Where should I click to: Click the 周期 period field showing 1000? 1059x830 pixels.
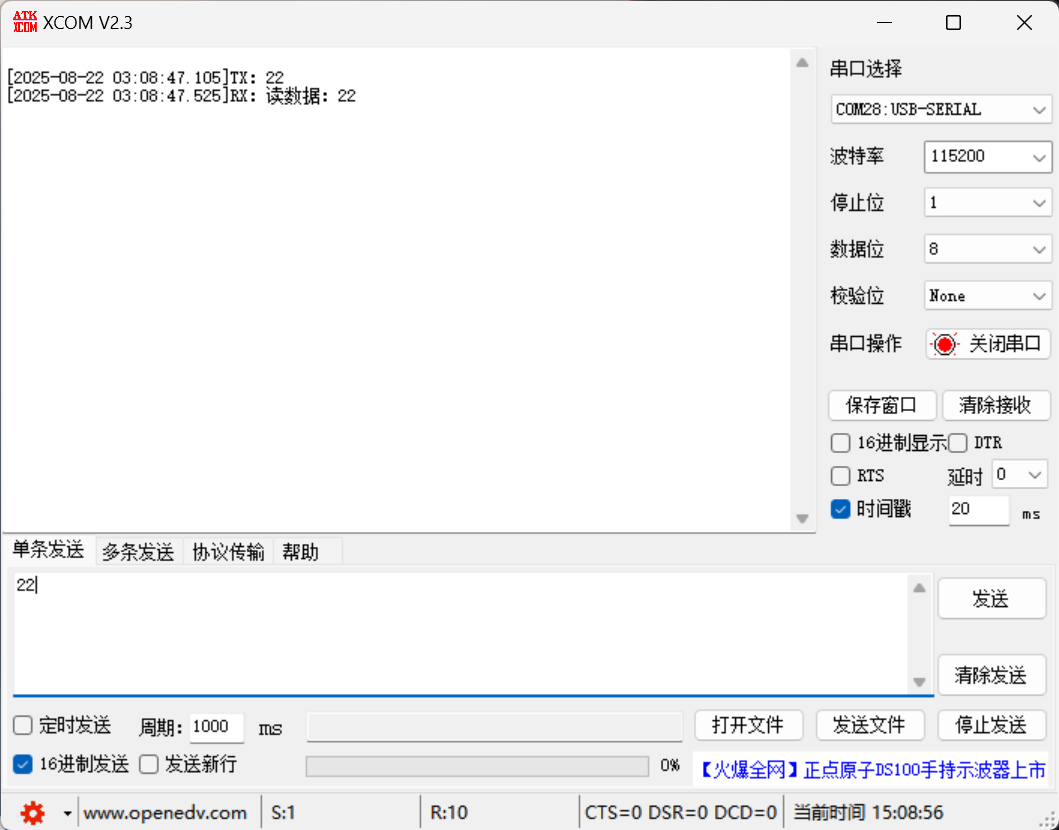click(x=216, y=727)
